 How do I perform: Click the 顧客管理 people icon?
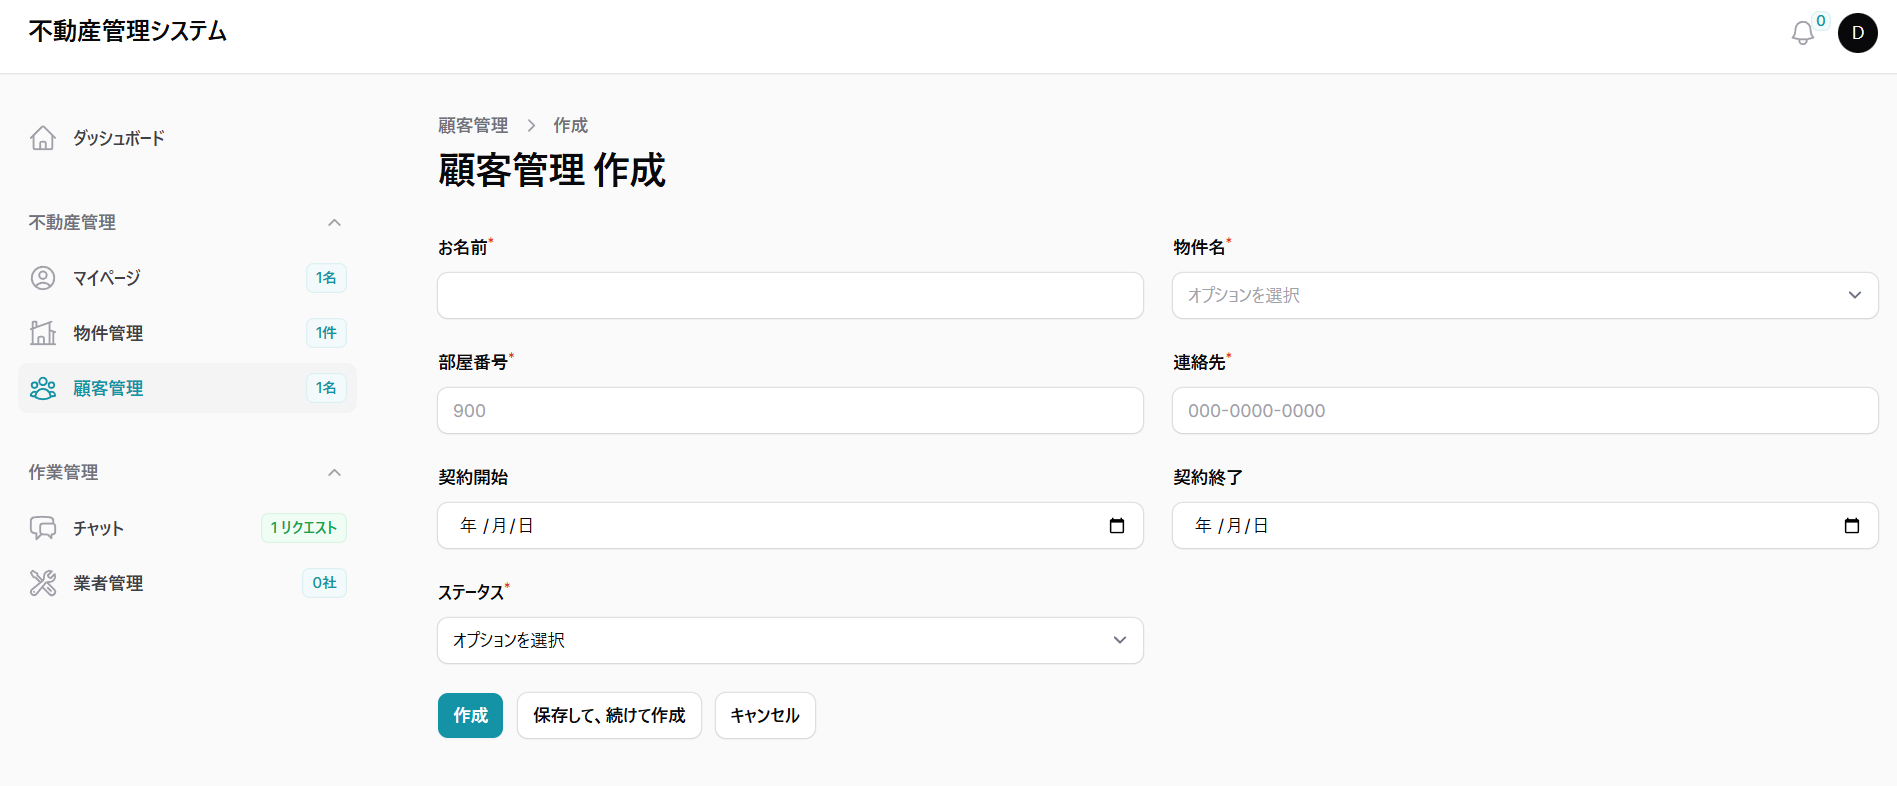[43, 388]
